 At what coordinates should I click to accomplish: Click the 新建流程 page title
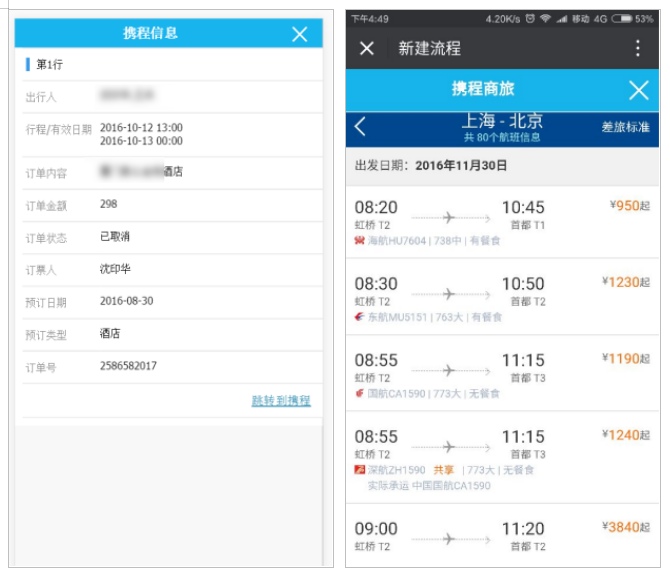tap(429, 48)
